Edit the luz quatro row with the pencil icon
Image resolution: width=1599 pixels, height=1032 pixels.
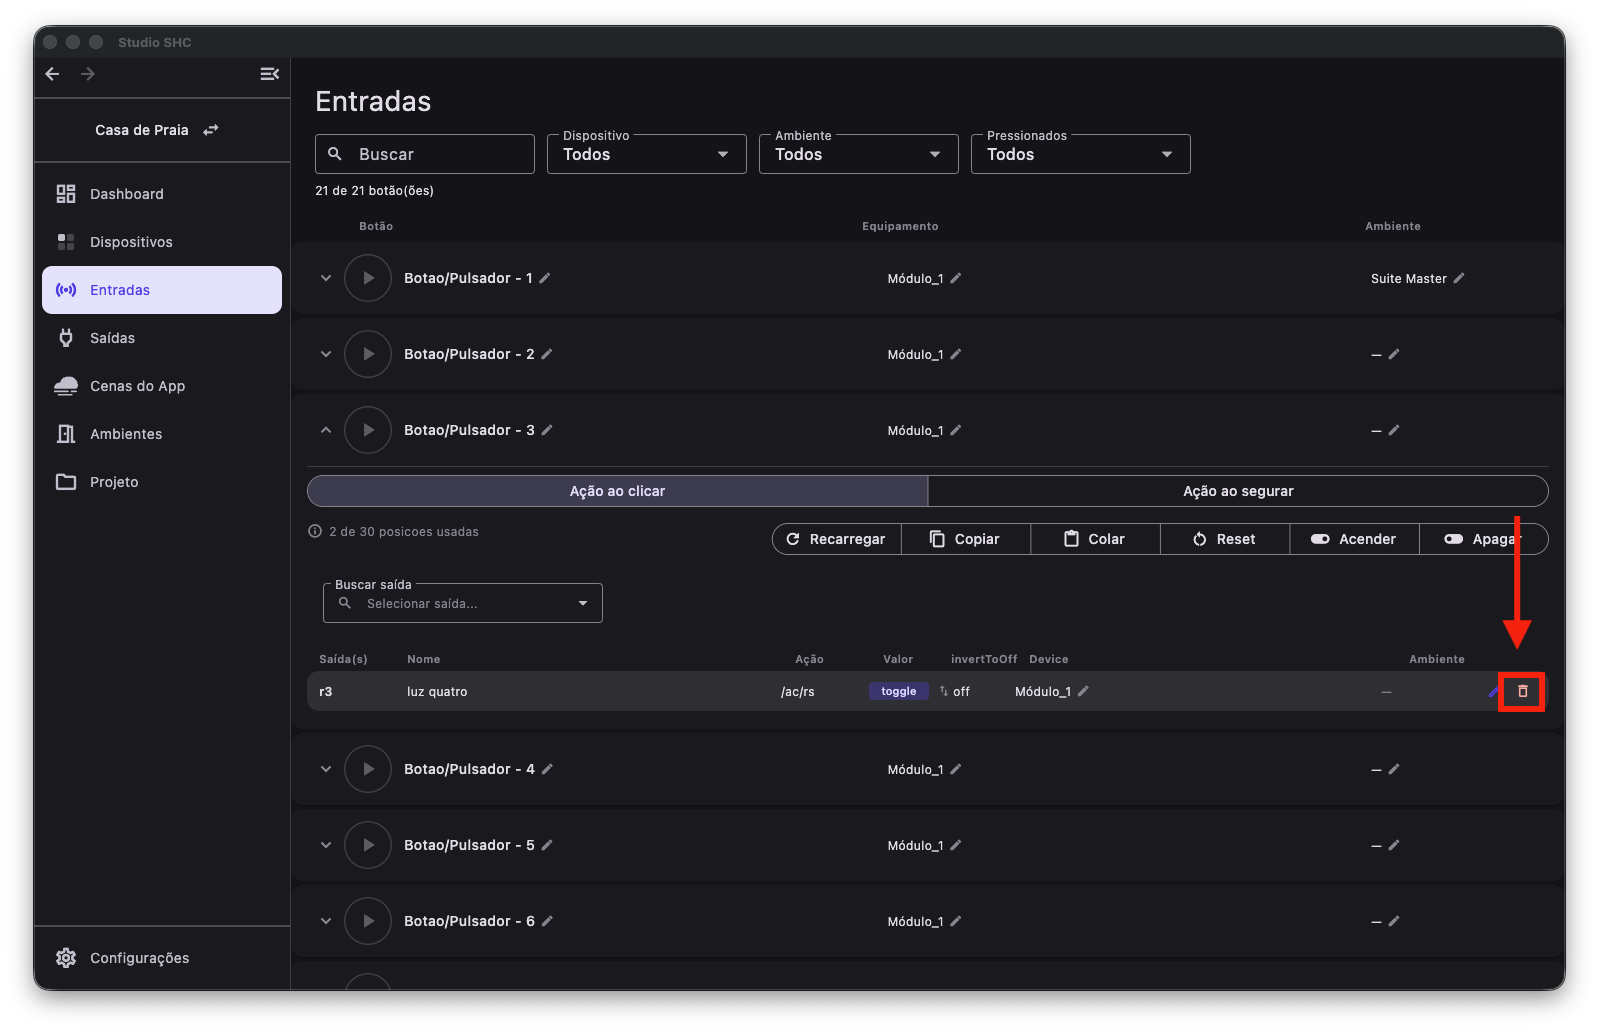1493,691
